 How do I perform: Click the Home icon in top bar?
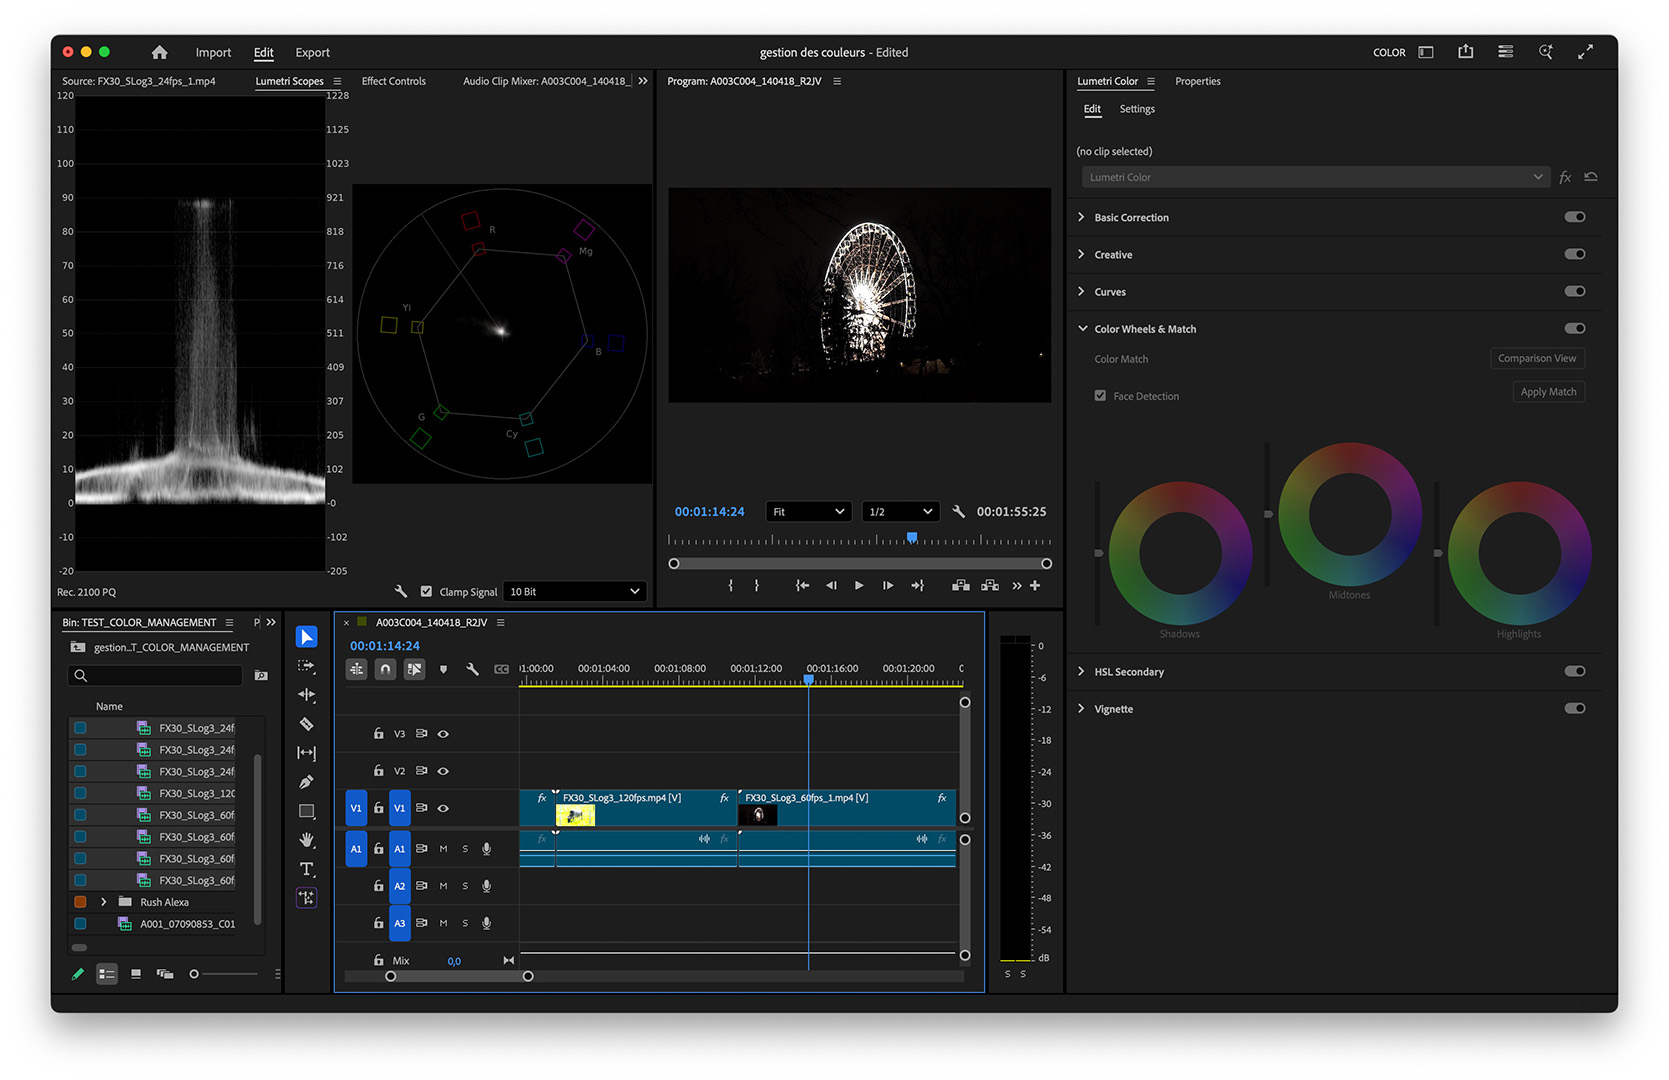click(159, 53)
